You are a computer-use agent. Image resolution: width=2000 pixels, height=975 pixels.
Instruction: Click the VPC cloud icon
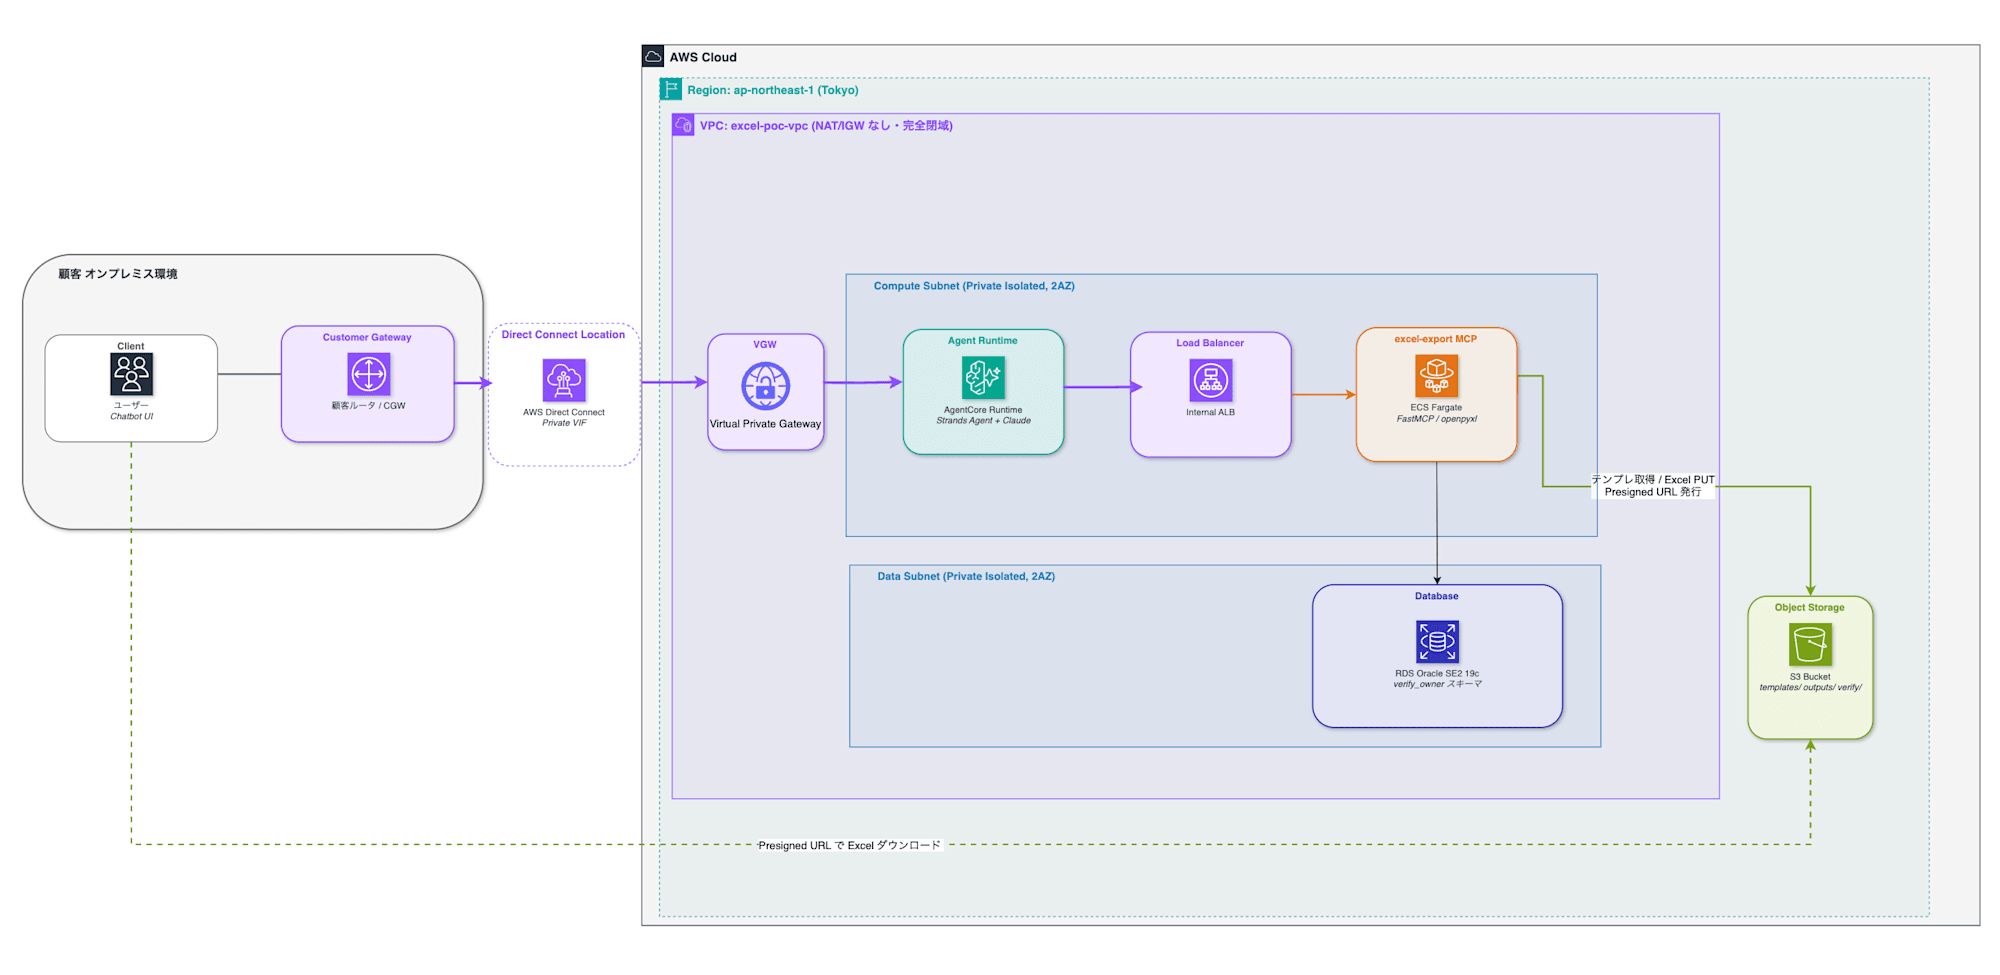683,125
